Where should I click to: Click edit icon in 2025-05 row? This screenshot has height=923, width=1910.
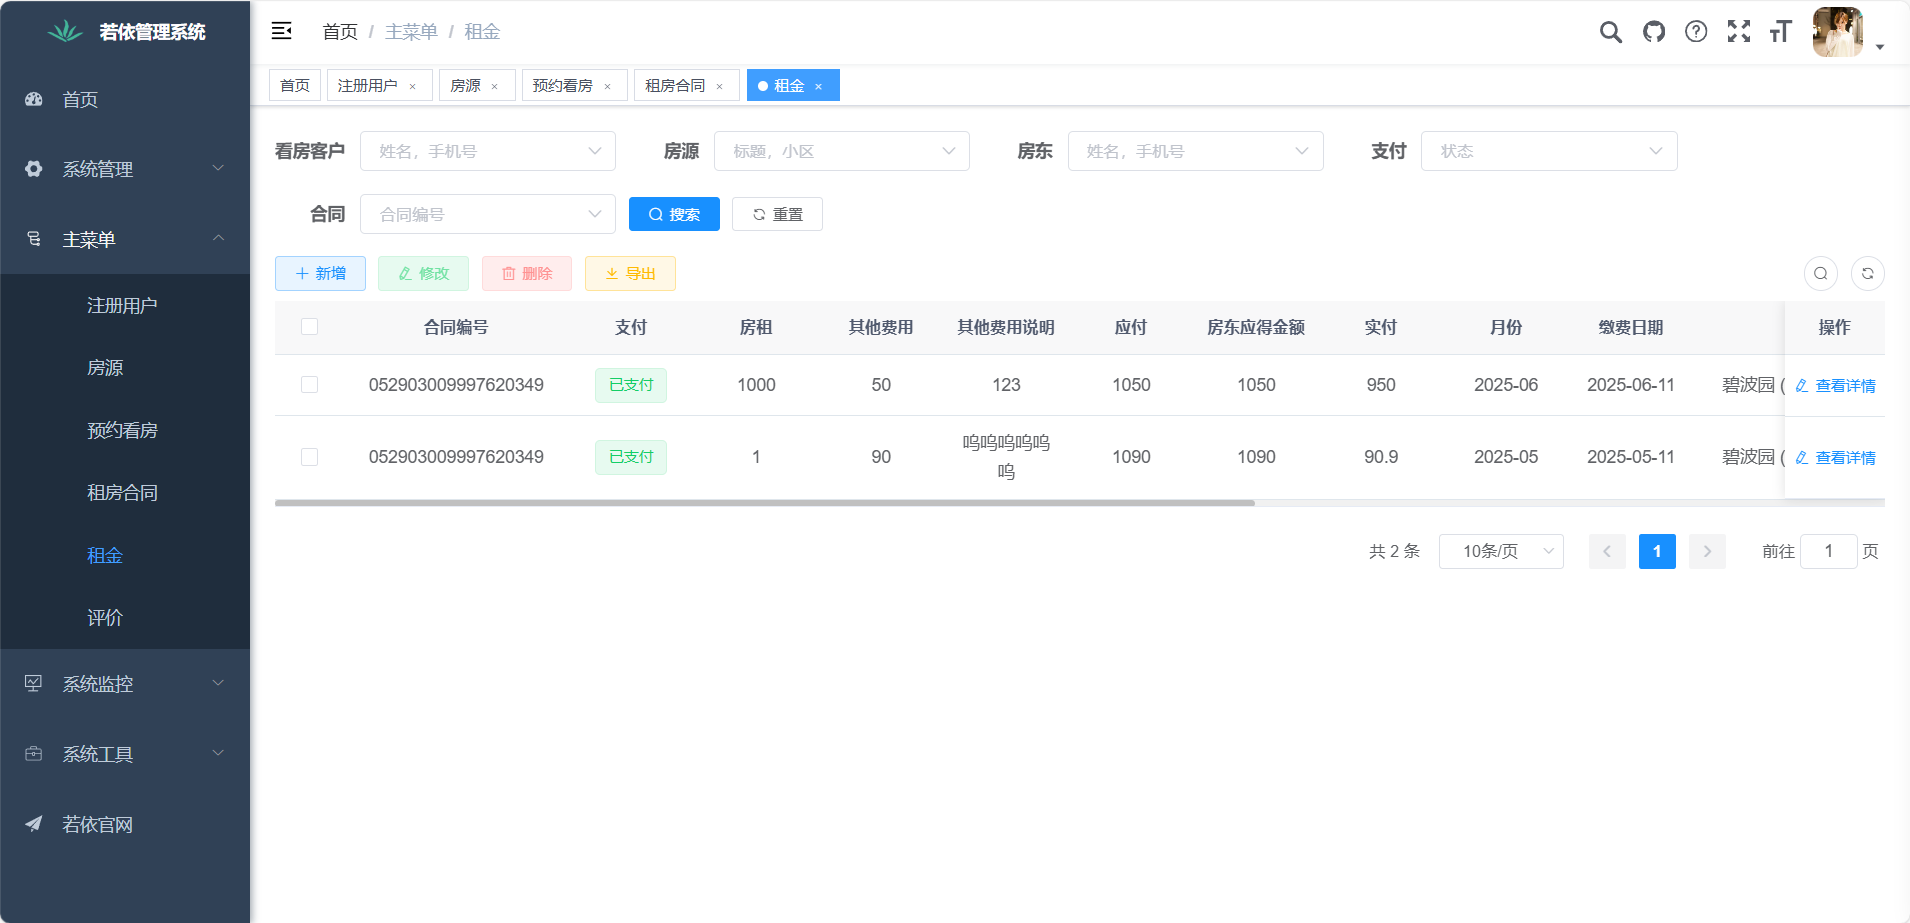tap(1801, 457)
